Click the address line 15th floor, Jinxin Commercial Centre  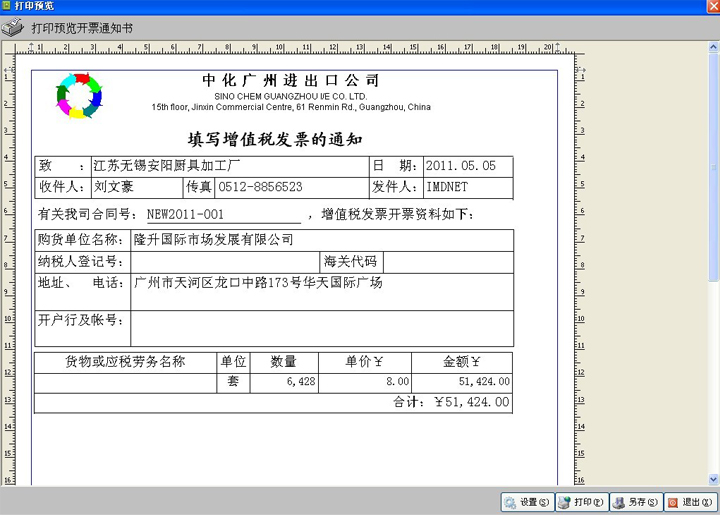tap(291, 107)
